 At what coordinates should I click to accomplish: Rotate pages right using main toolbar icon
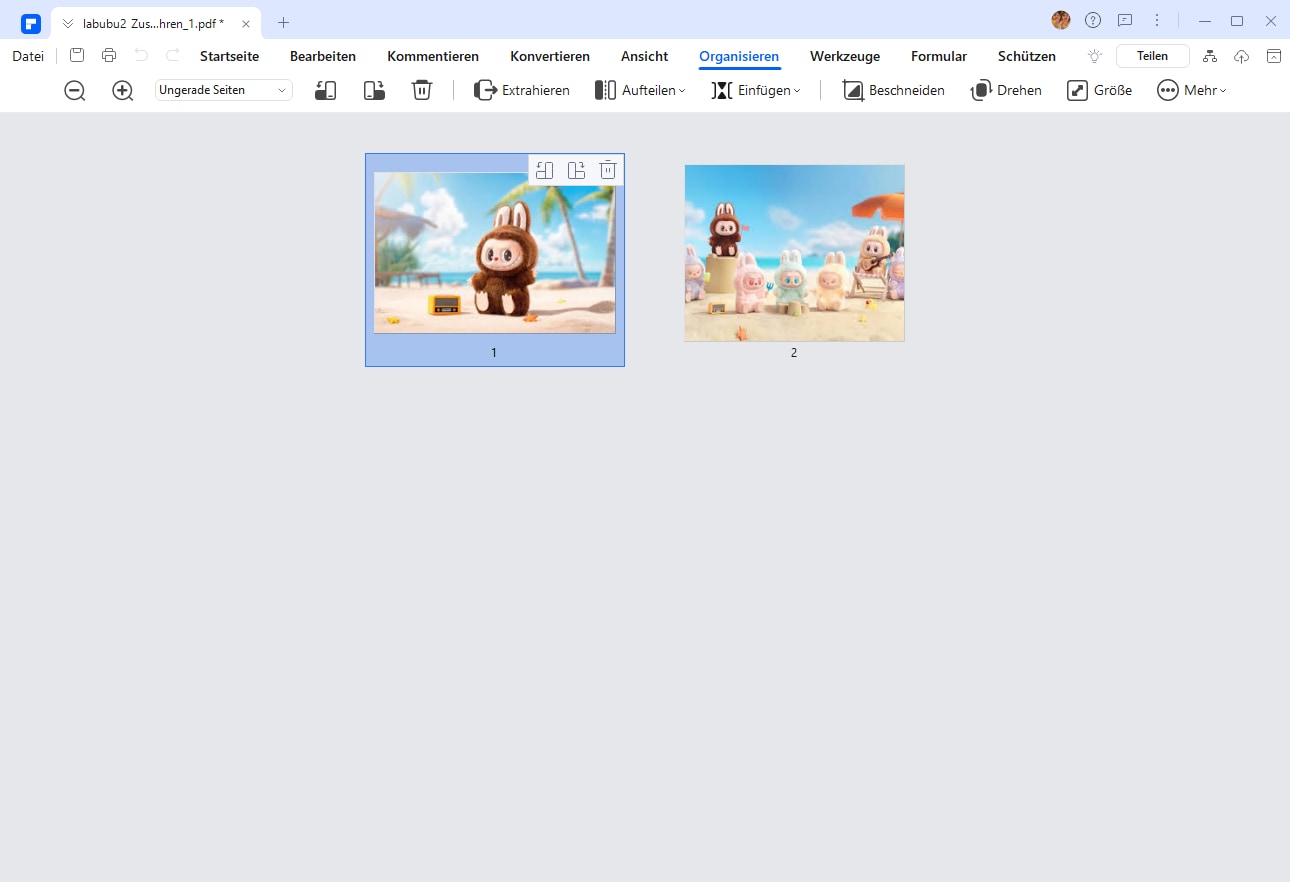(374, 90)
